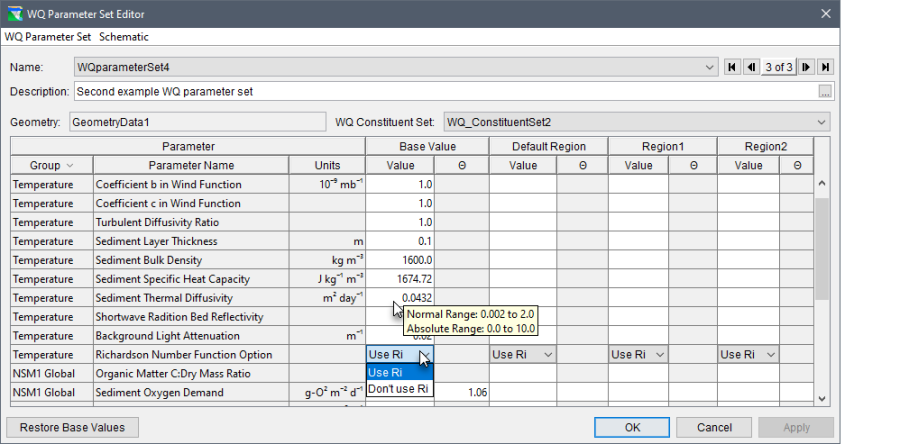Click the Units column header

coord(327,165)
